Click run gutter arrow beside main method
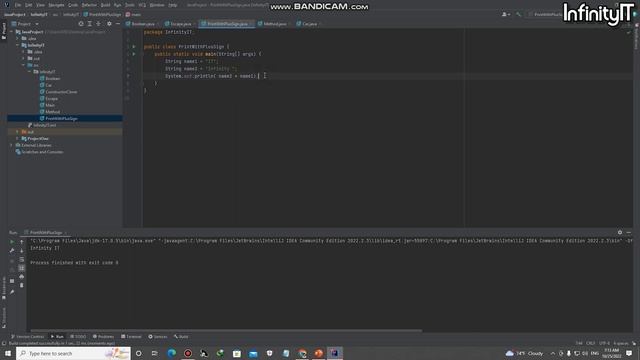This screenshot has height=360, width=640. coord(133,54)
